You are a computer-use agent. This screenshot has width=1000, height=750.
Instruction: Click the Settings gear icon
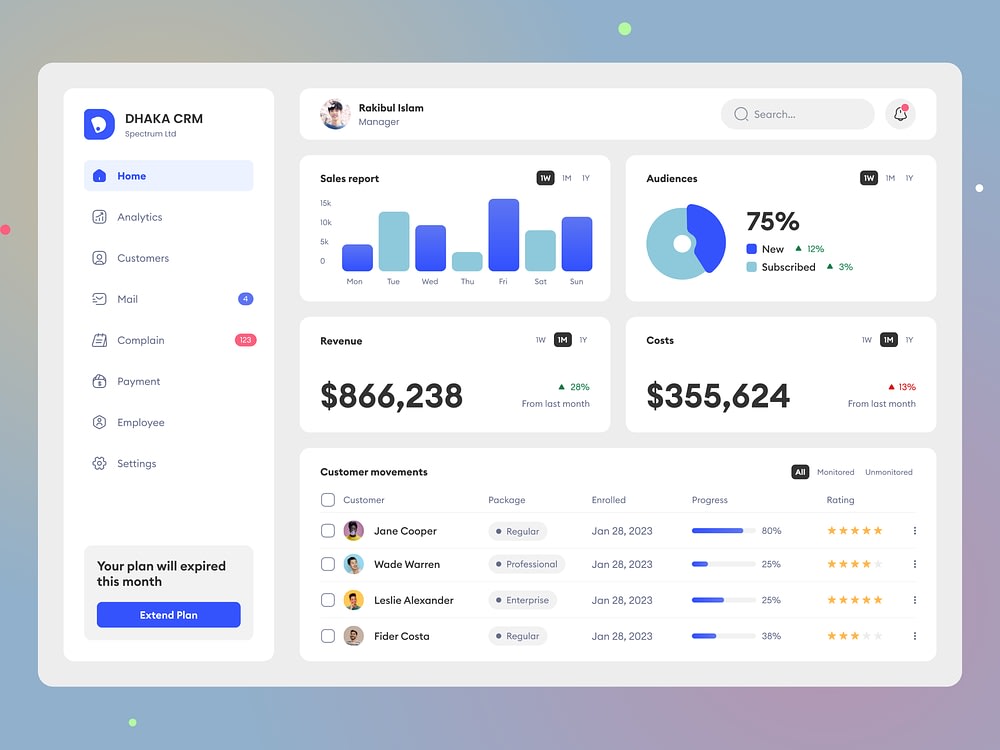tap(99, 463)
